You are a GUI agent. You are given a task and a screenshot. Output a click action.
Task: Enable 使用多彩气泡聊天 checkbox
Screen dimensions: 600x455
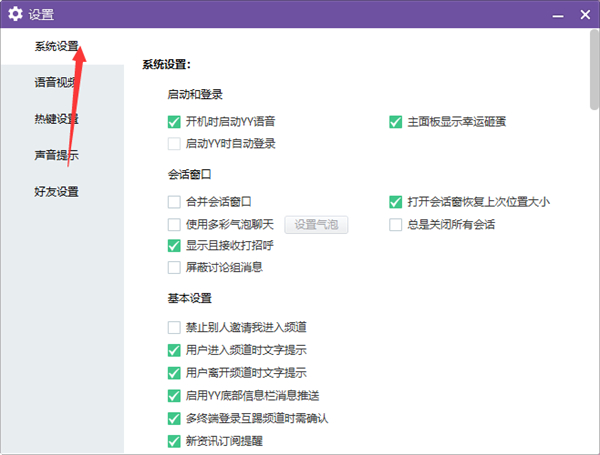tap(175, 224)
